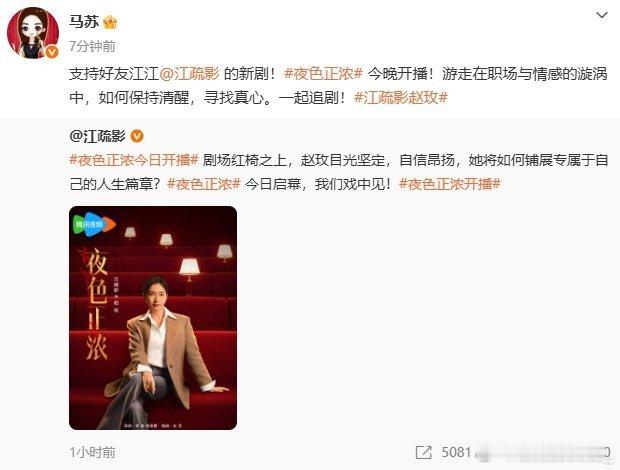Open 马苏's profile avatar
This screenshot has height=470, width=620.
coord(33,33)
